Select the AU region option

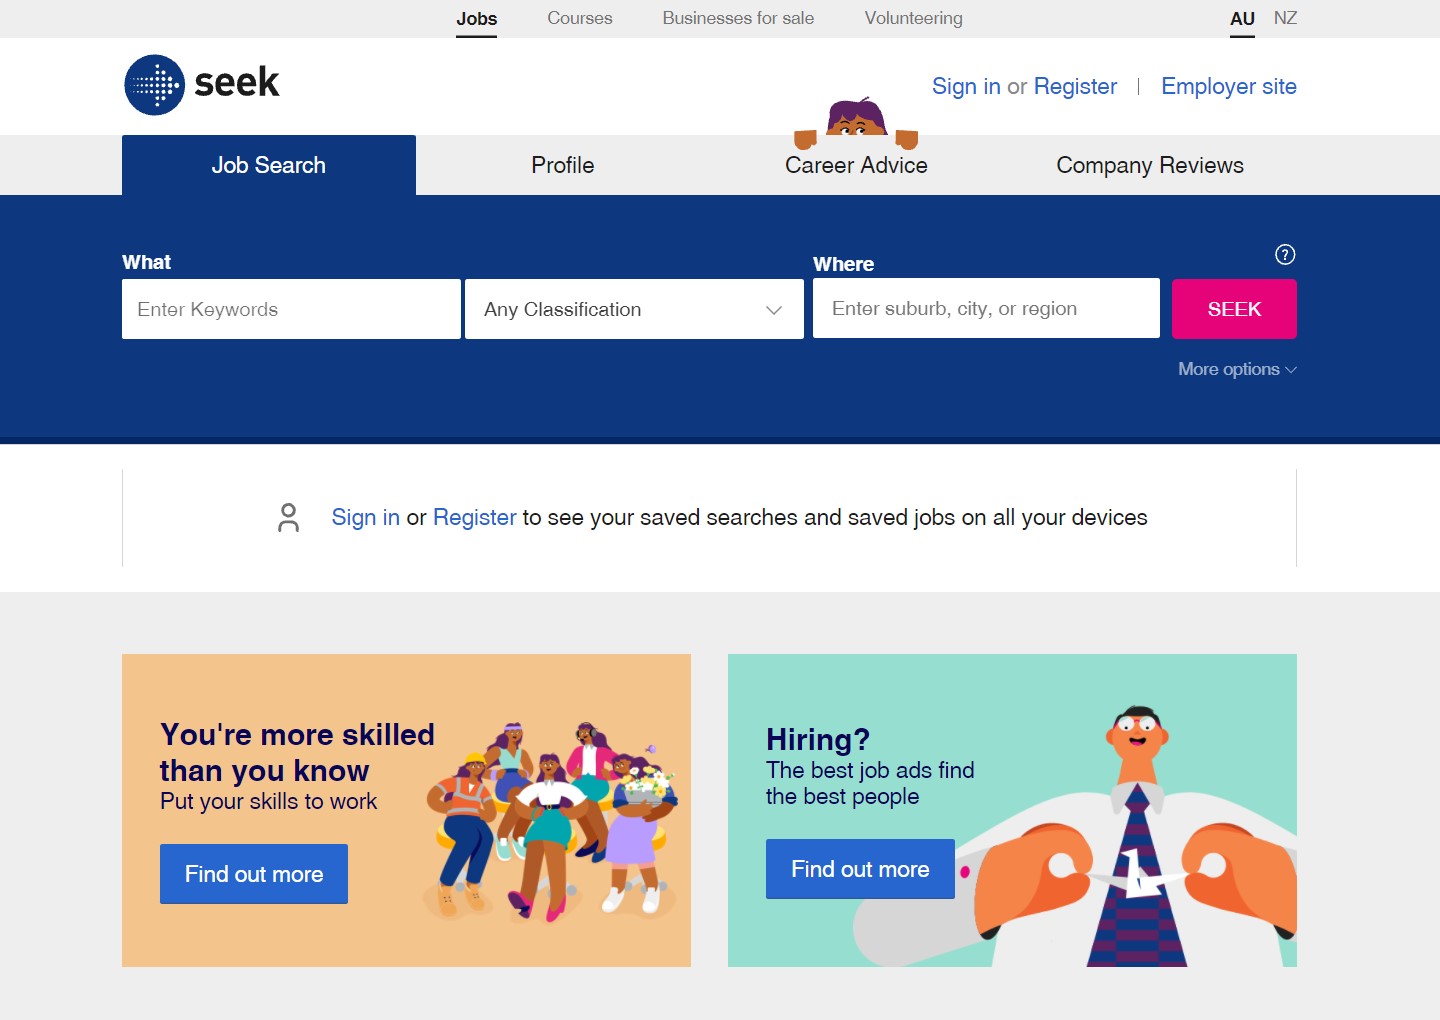coord(1242,19)
